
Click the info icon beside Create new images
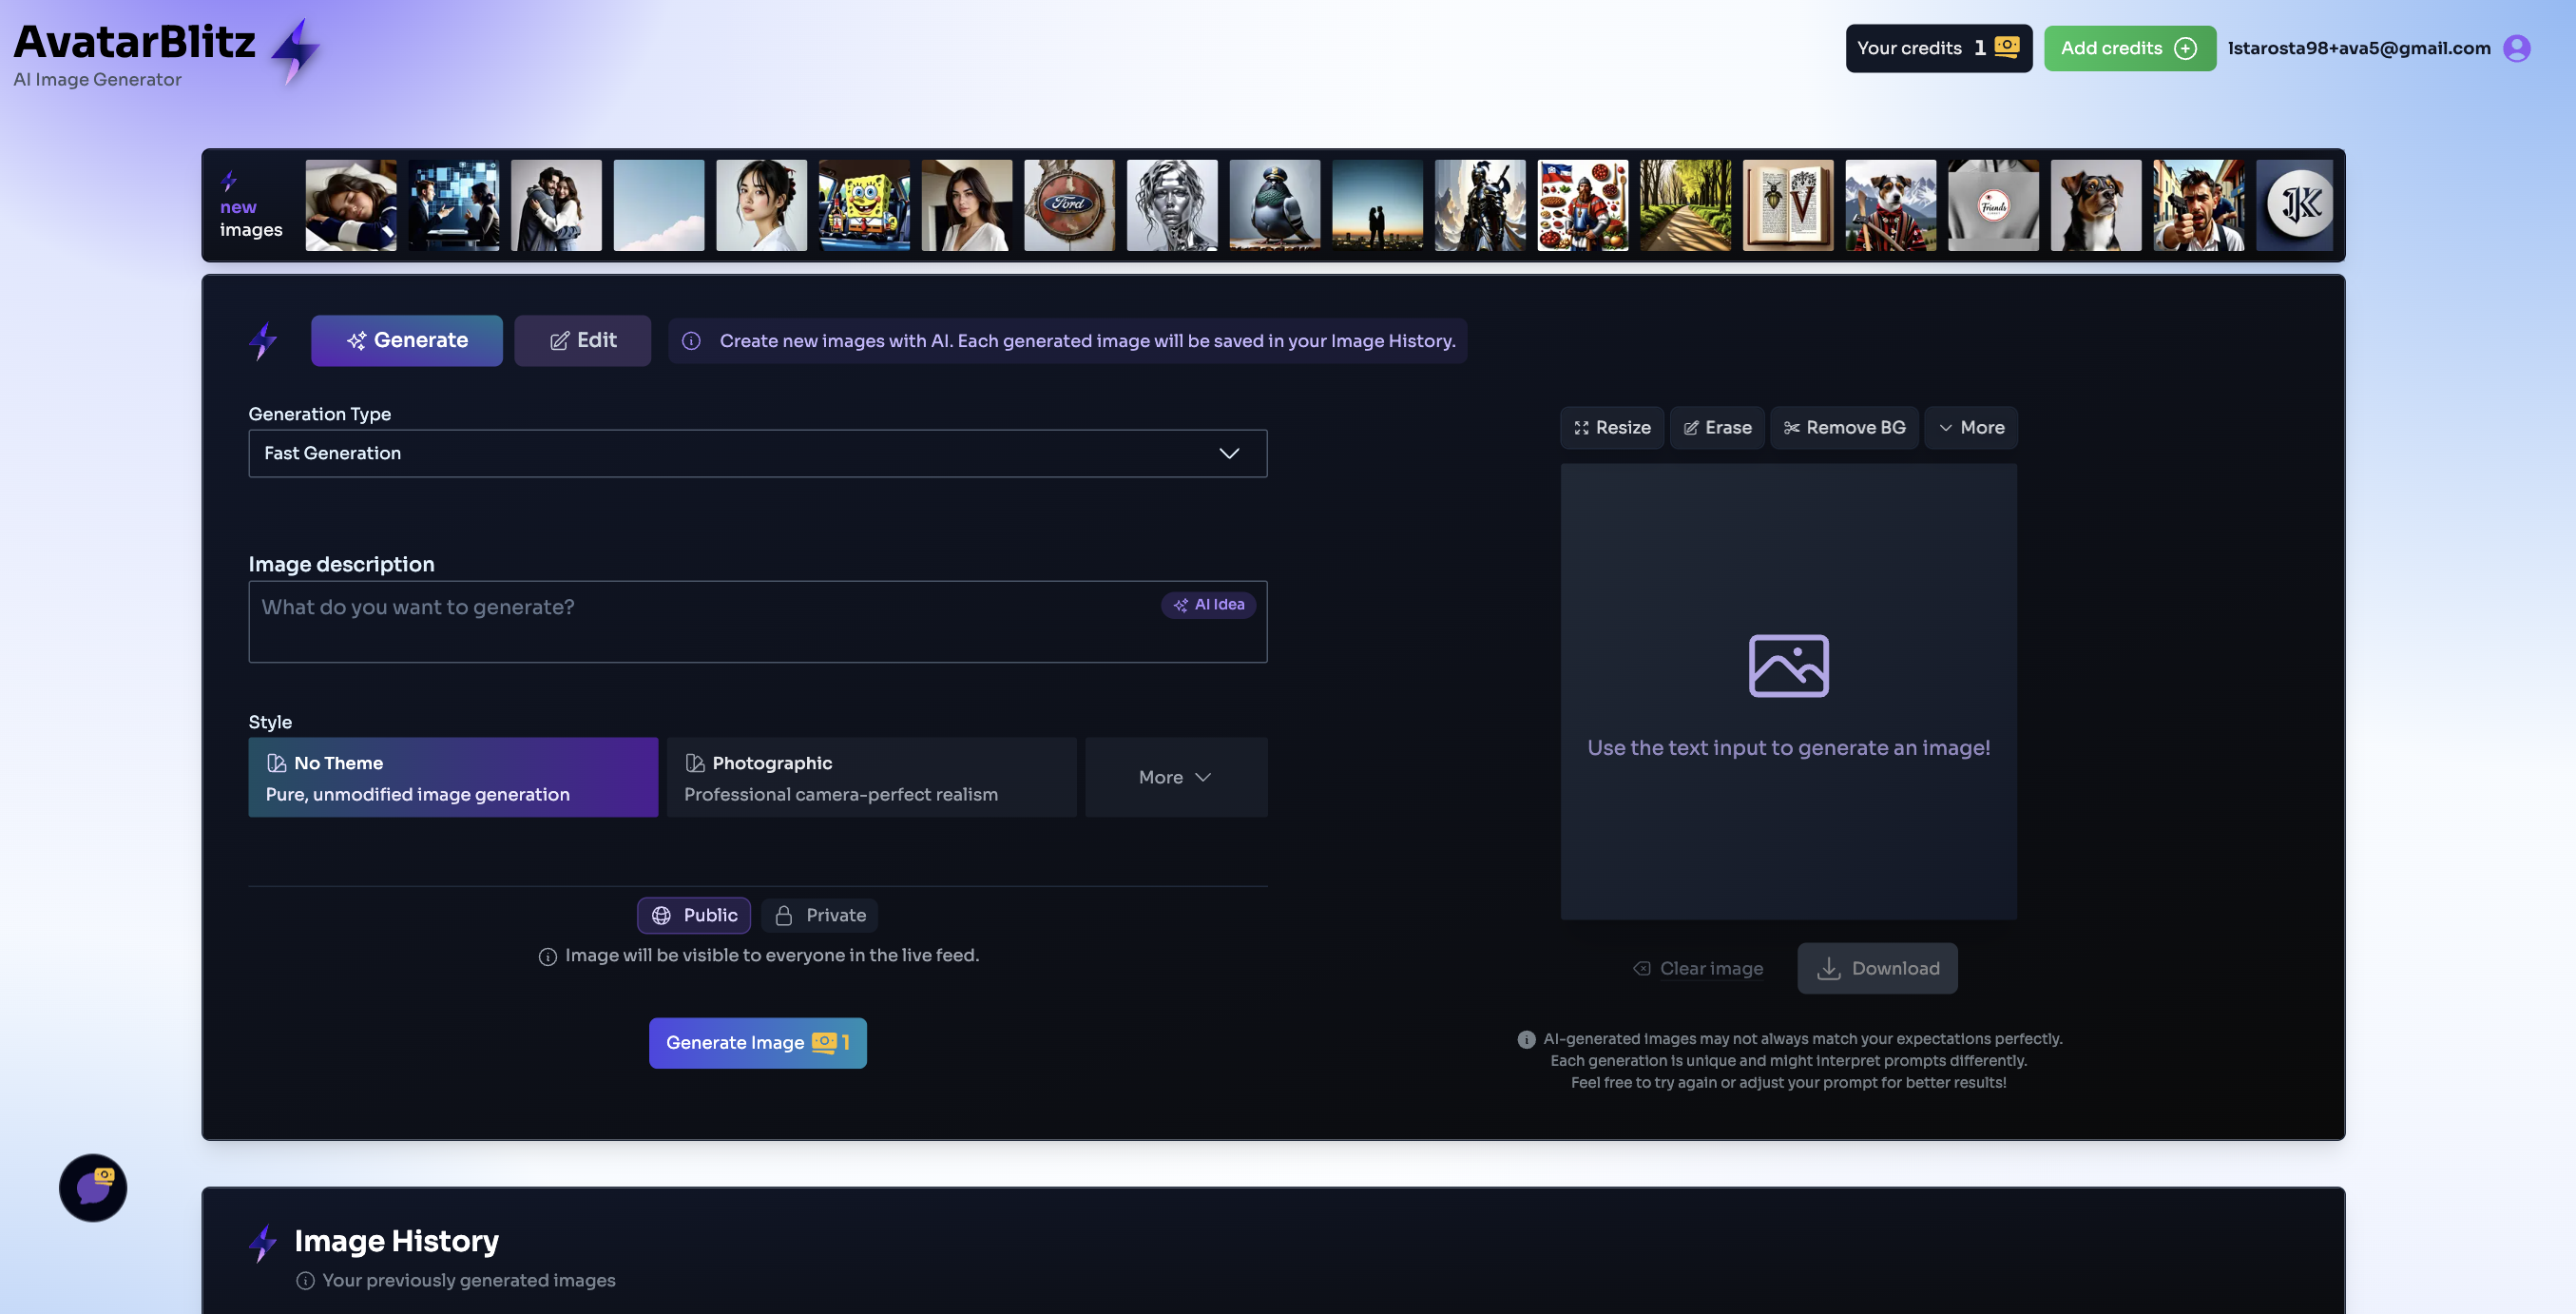tap(691, 341)
